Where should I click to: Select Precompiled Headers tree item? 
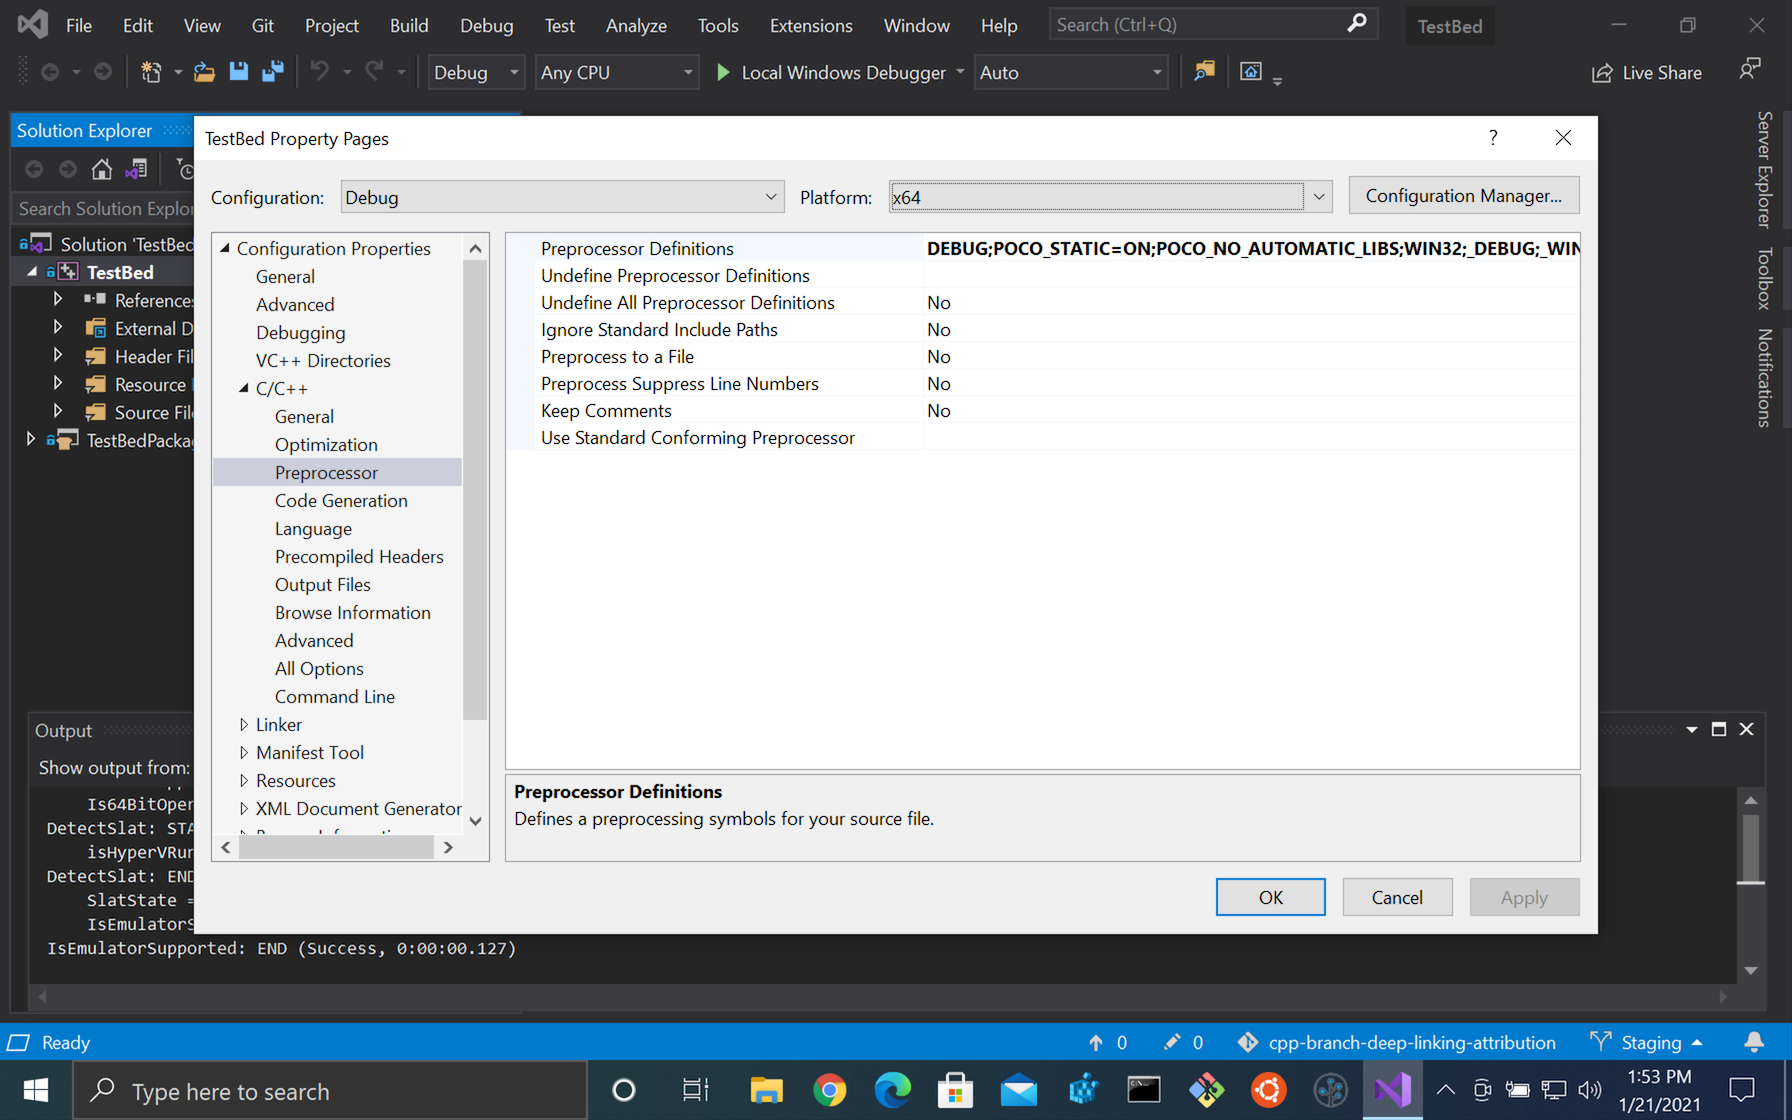pyautogui.click(x=359, y=556)
